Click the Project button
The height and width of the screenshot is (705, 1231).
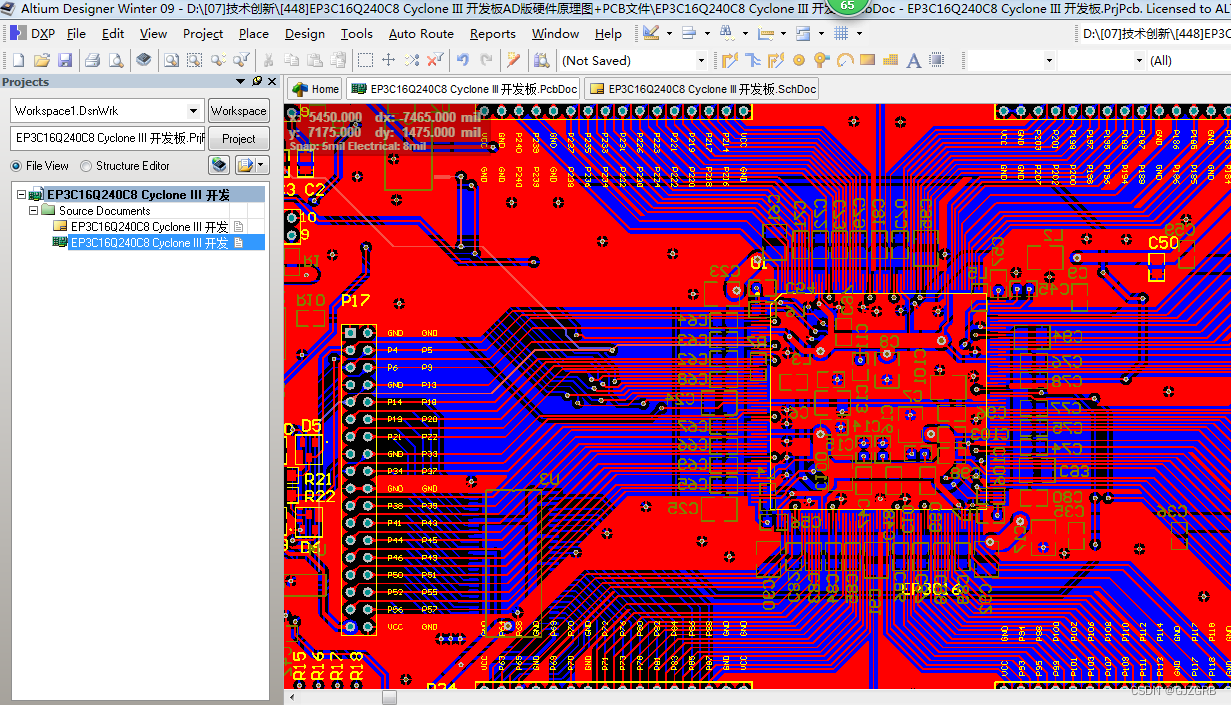(238, 138)
